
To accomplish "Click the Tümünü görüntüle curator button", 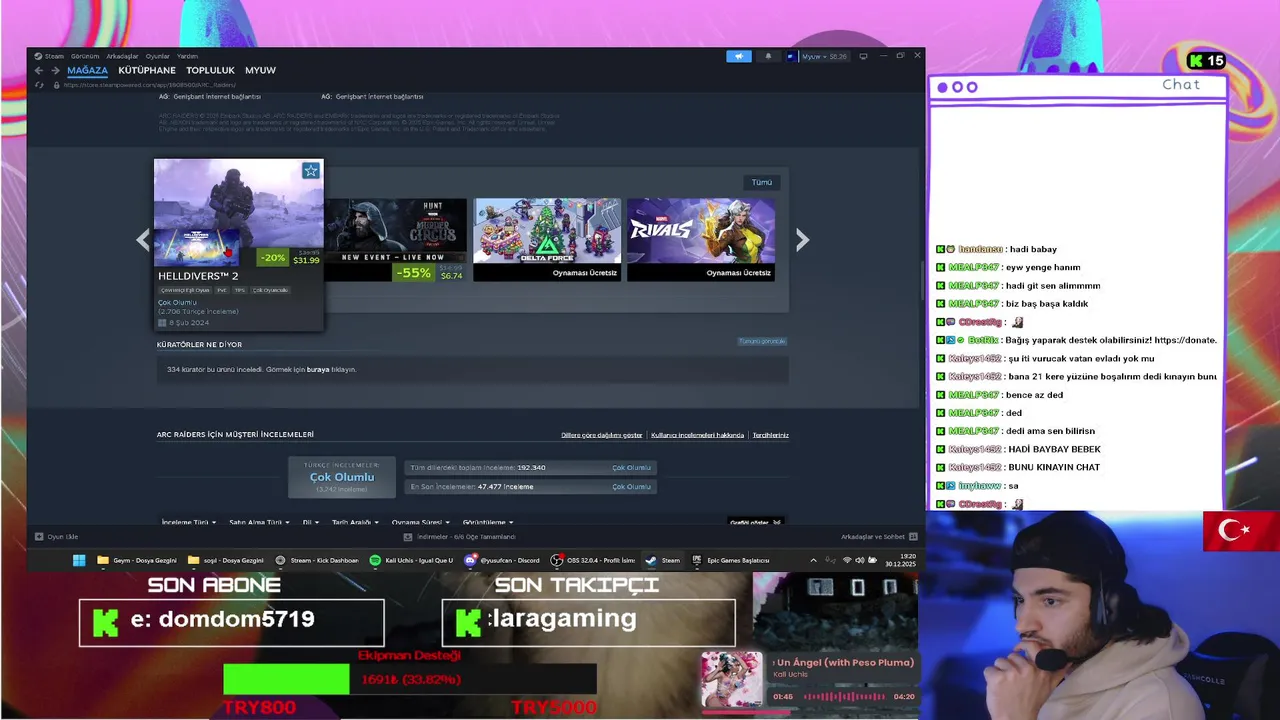I will coord(762,341).
